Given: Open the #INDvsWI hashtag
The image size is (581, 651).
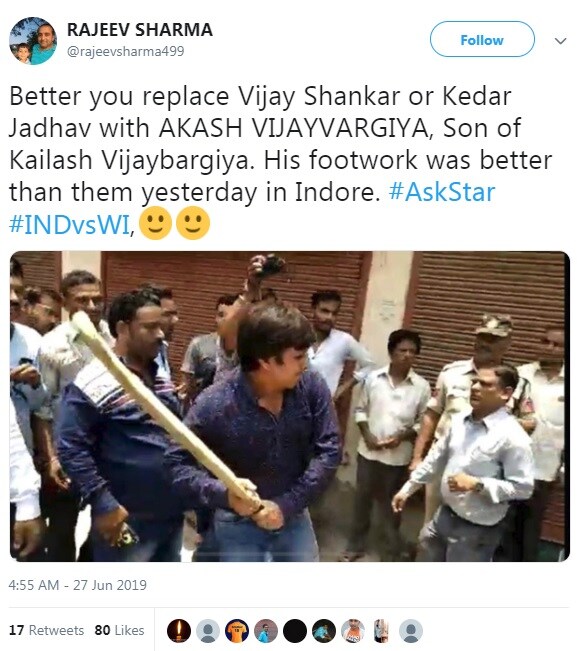Looking at the screenshot, I should pos(70,225).
